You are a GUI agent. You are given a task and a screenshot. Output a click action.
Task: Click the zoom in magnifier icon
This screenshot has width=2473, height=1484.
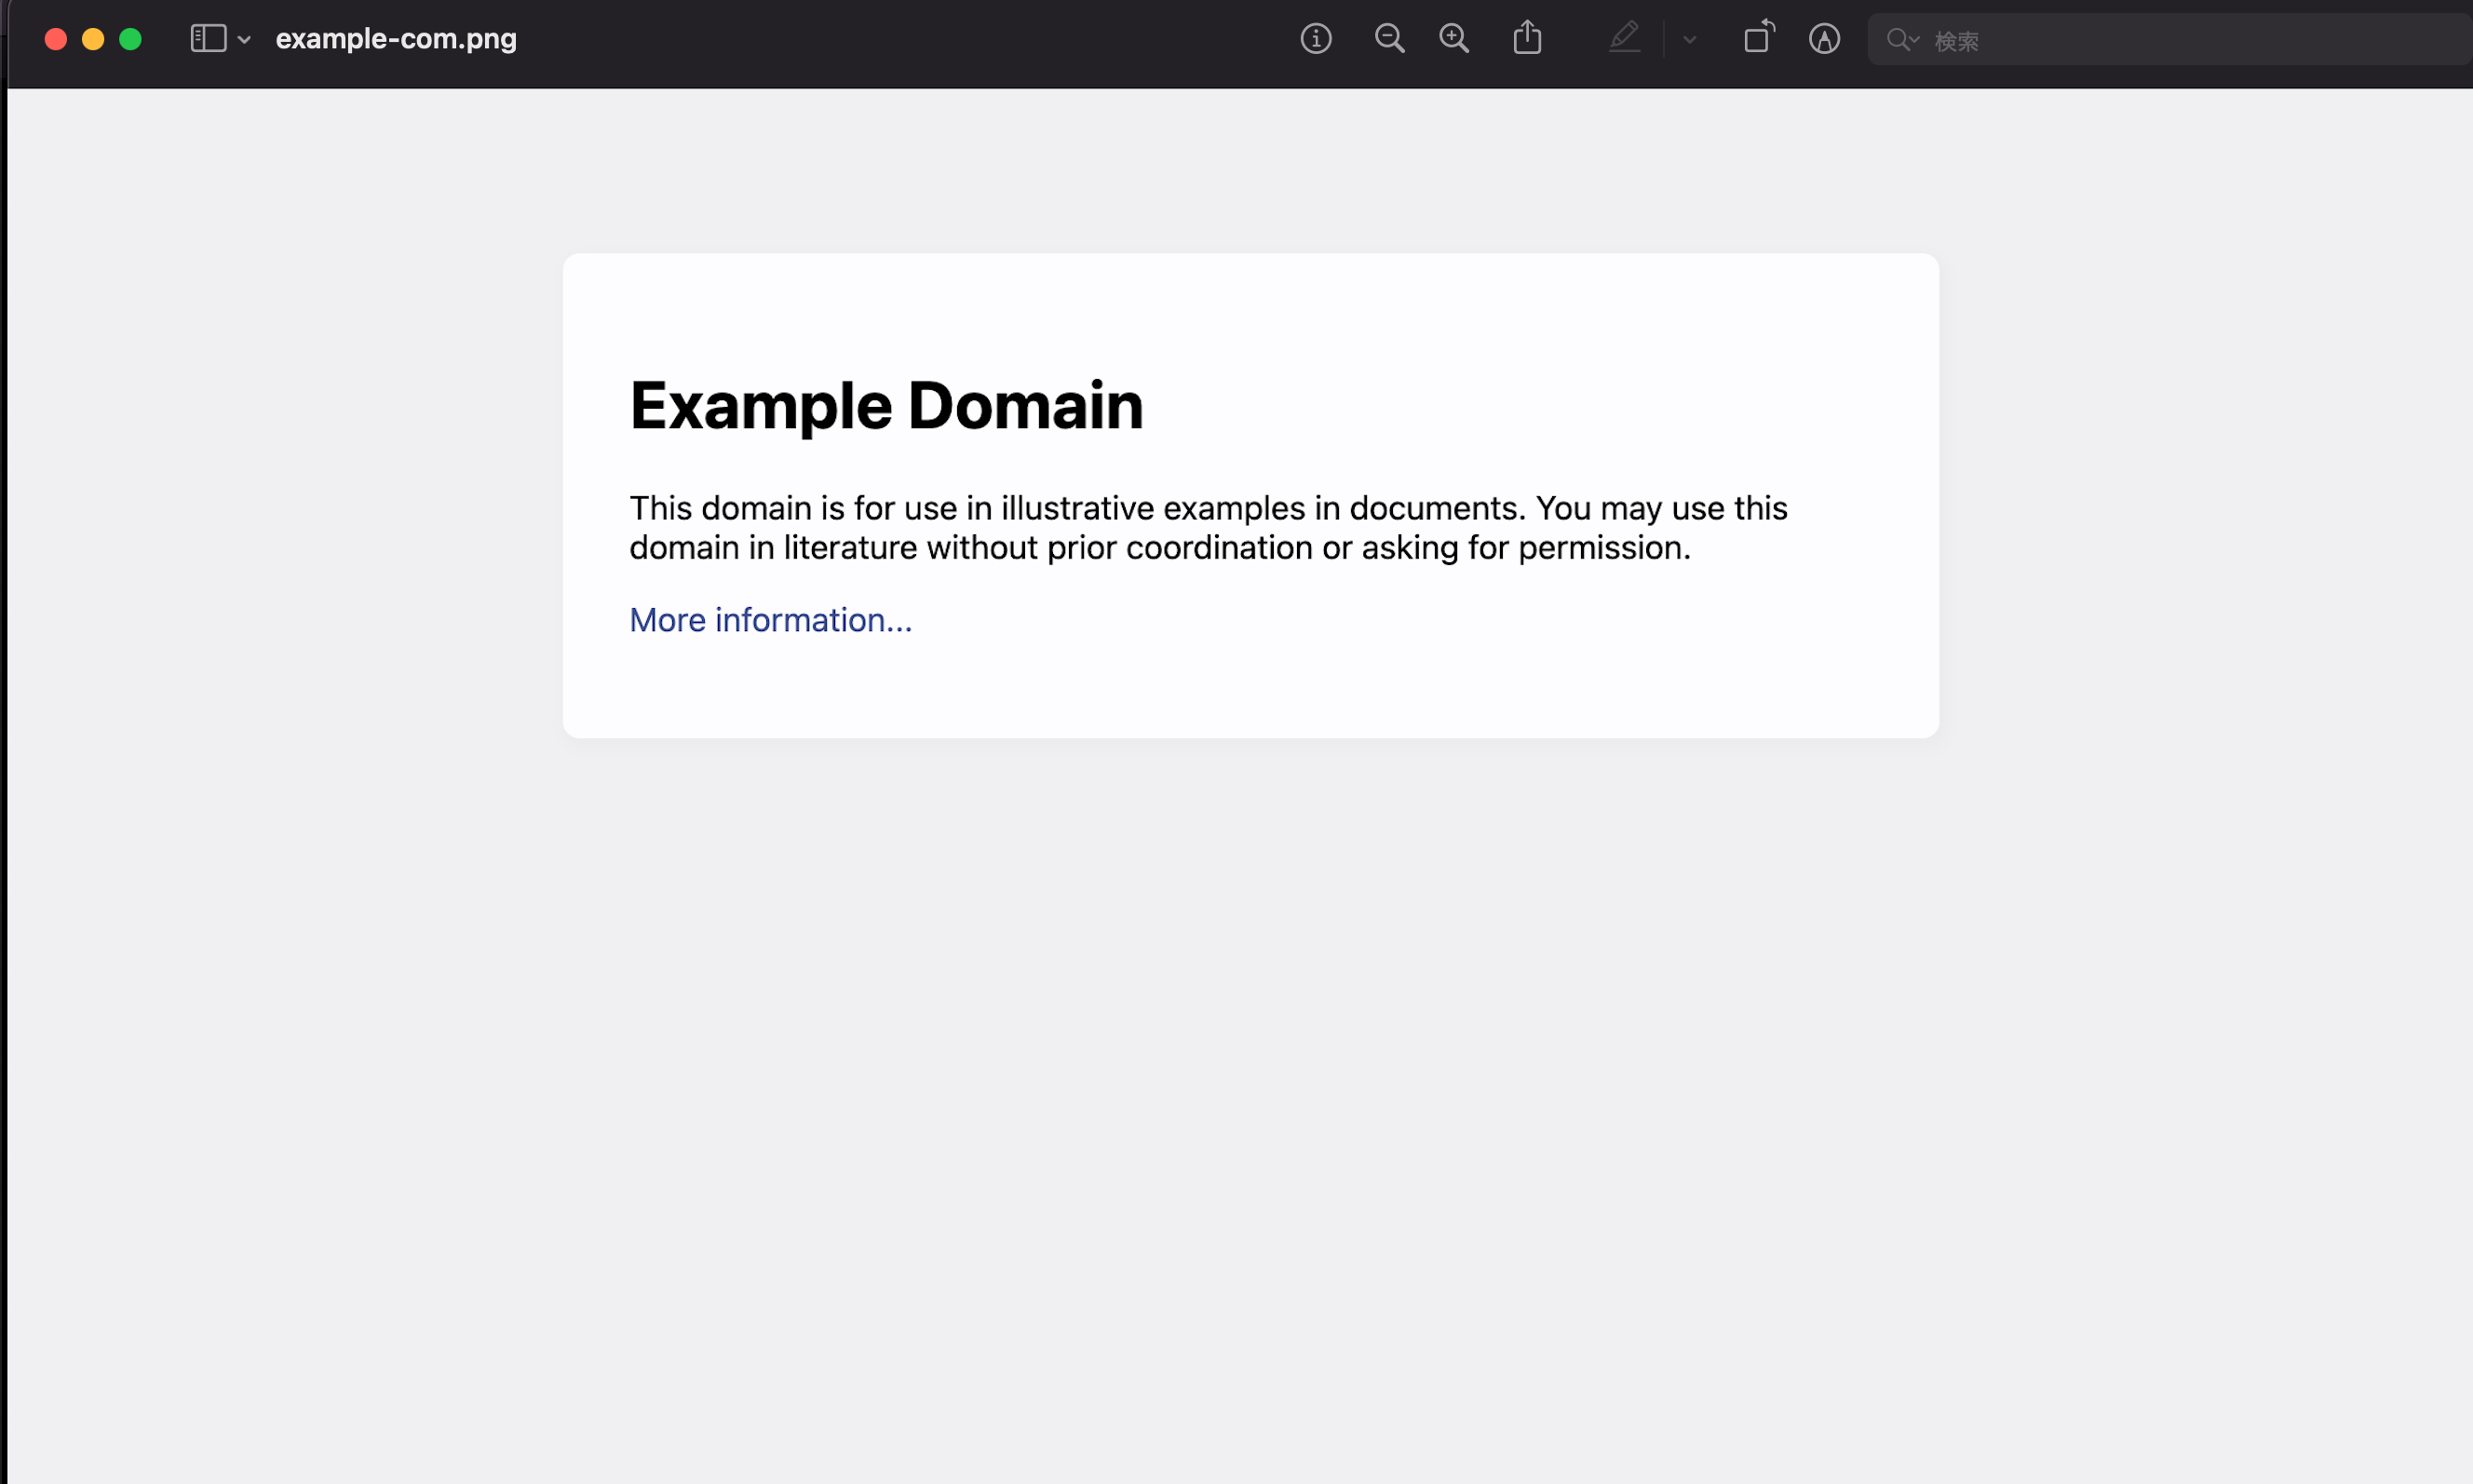[x=1454, y=39]
